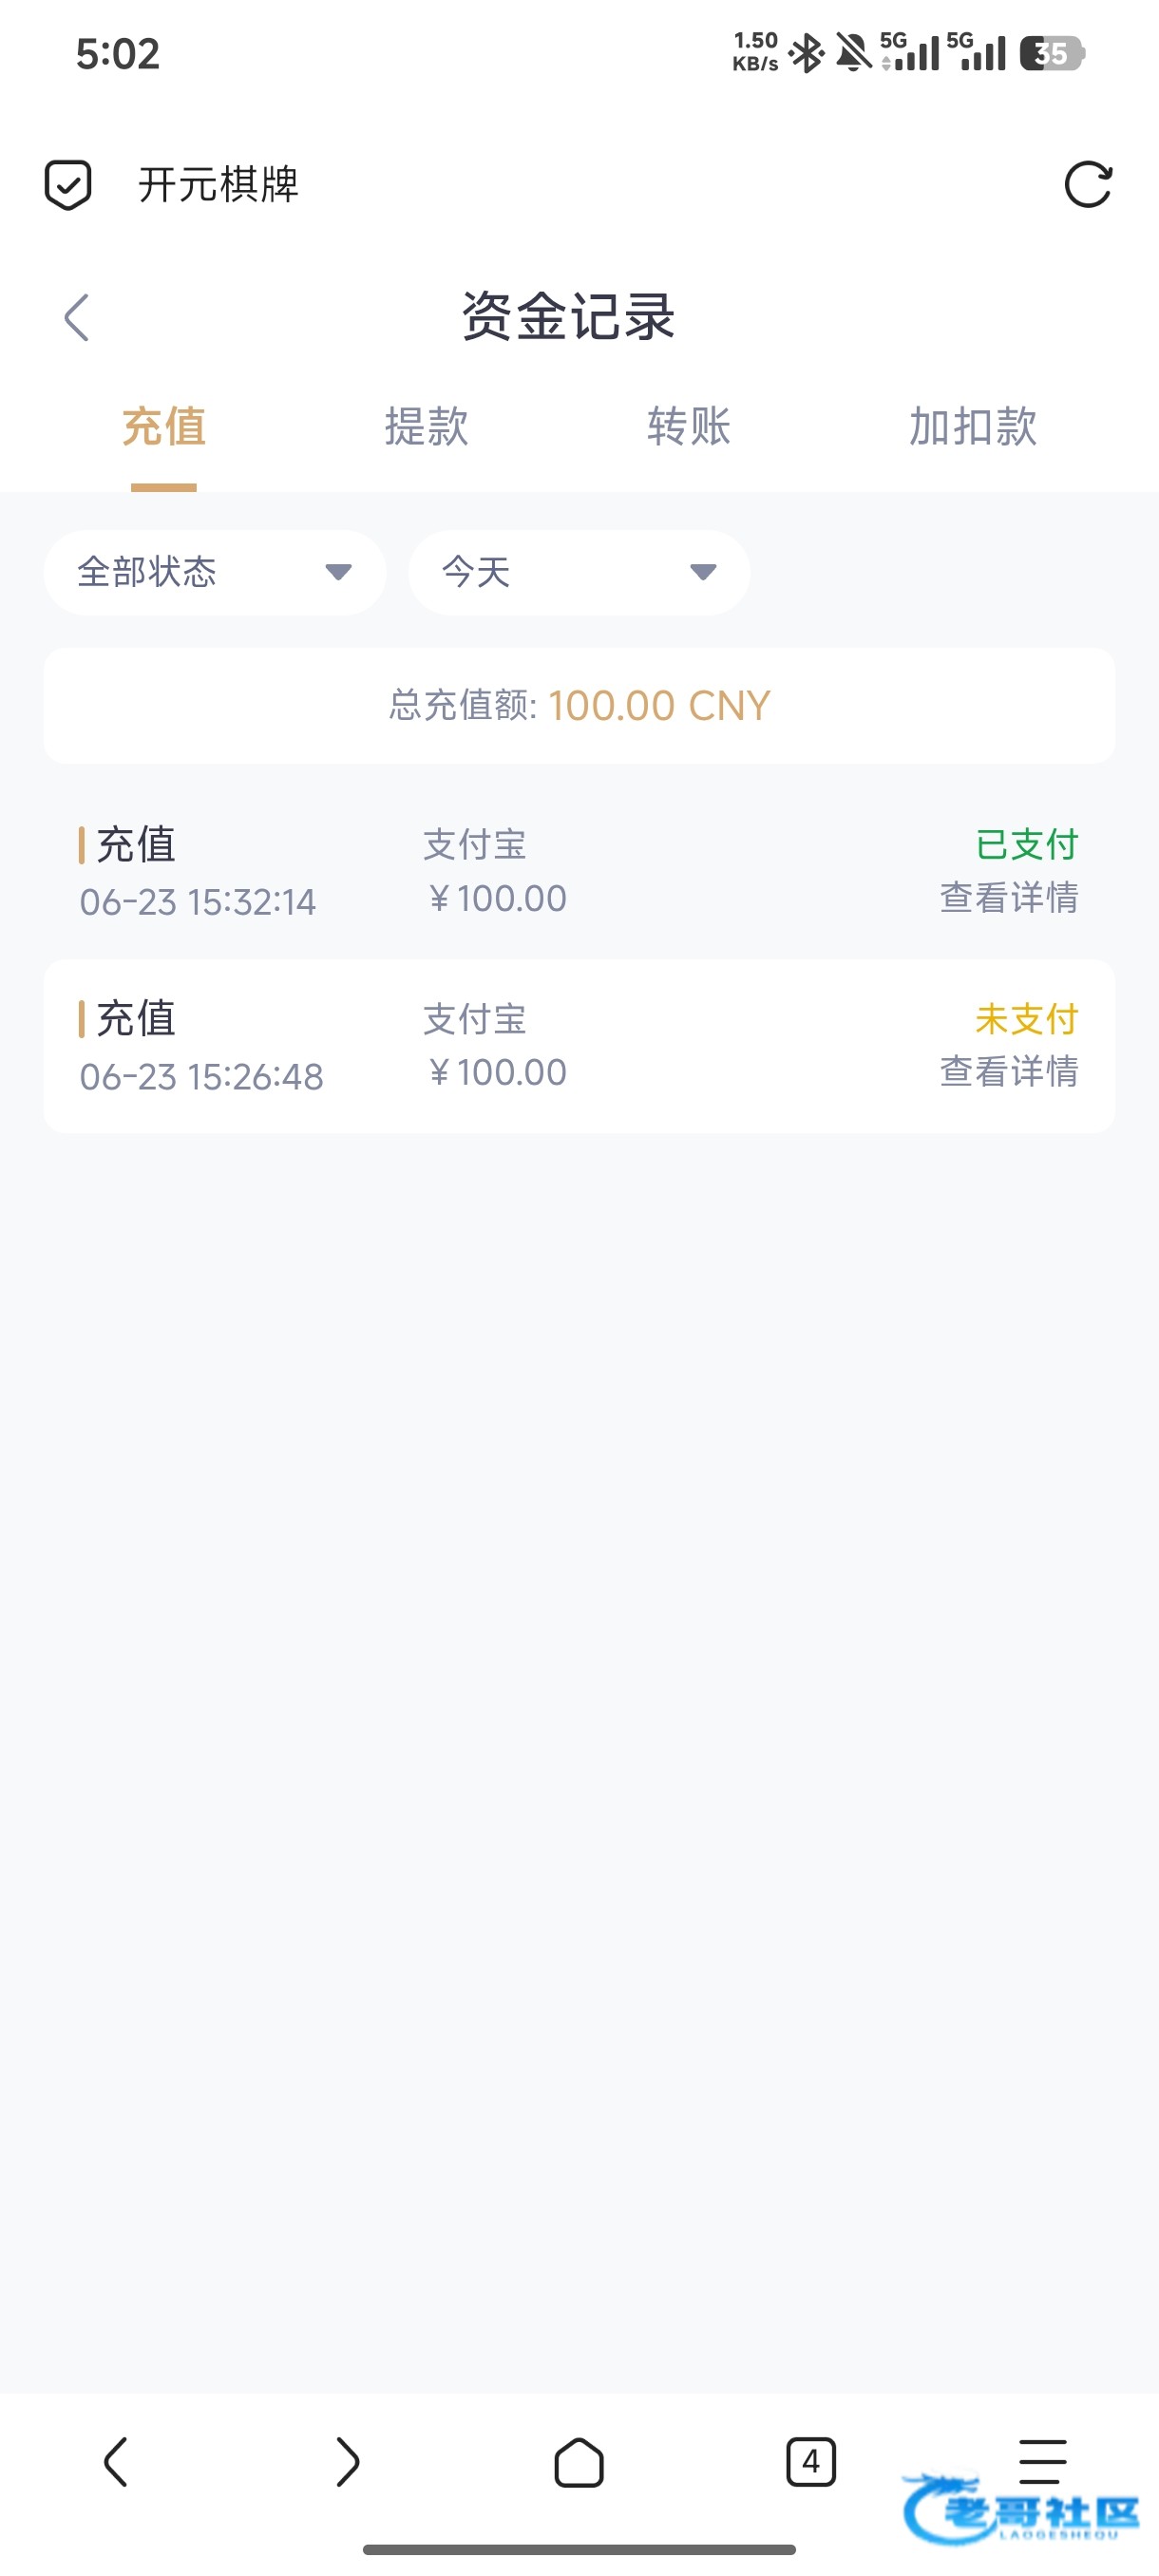Tap the browser back arrow
The image size is (1159, 2576).
pyautogui.click(x=116, y=2461)
